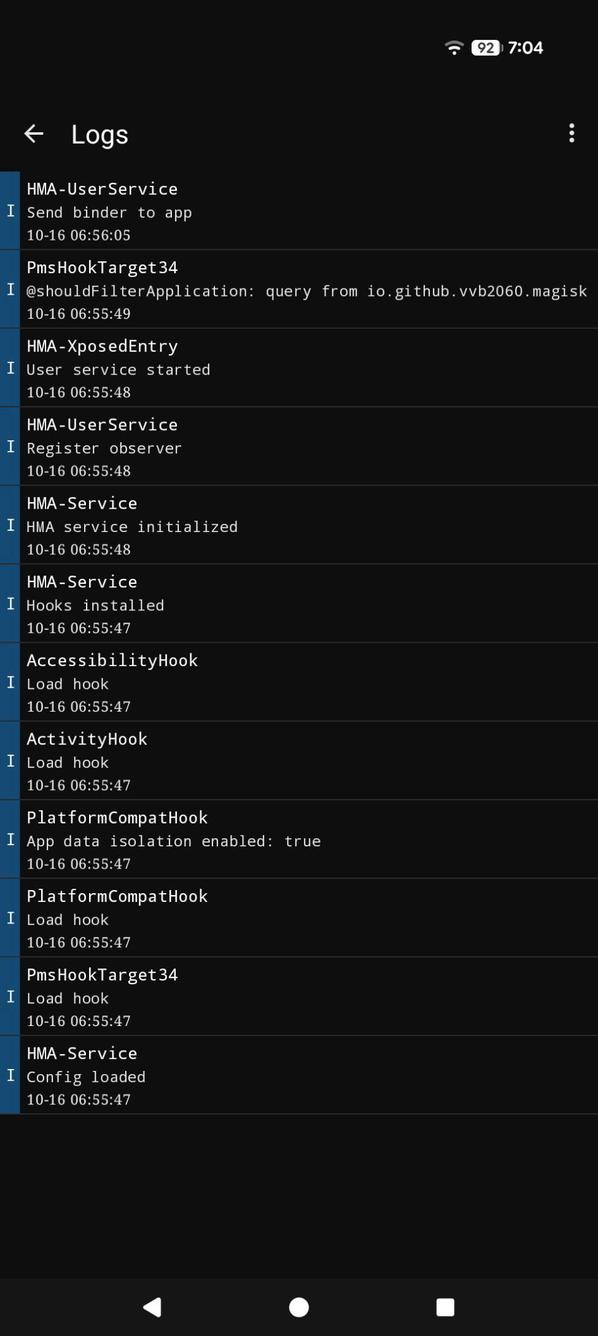The width and height of the screenshot is (598, 1336).
Task: Open the three-dot overflow menu
Action: [x=572, y=133]
